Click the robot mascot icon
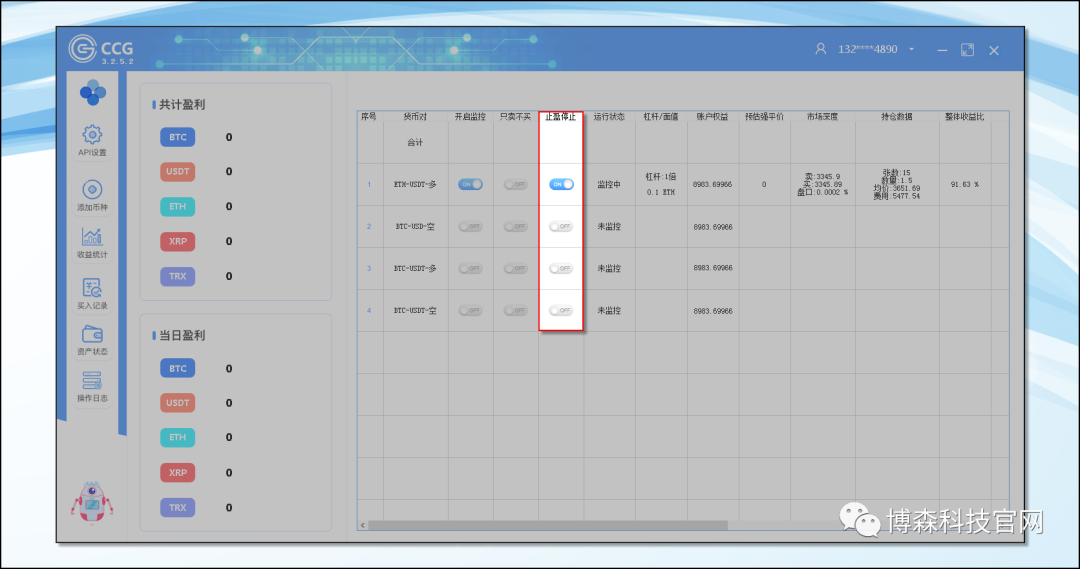Viewport: 1080px width, 569px height. pyautogui.click(x=92, y=501)
